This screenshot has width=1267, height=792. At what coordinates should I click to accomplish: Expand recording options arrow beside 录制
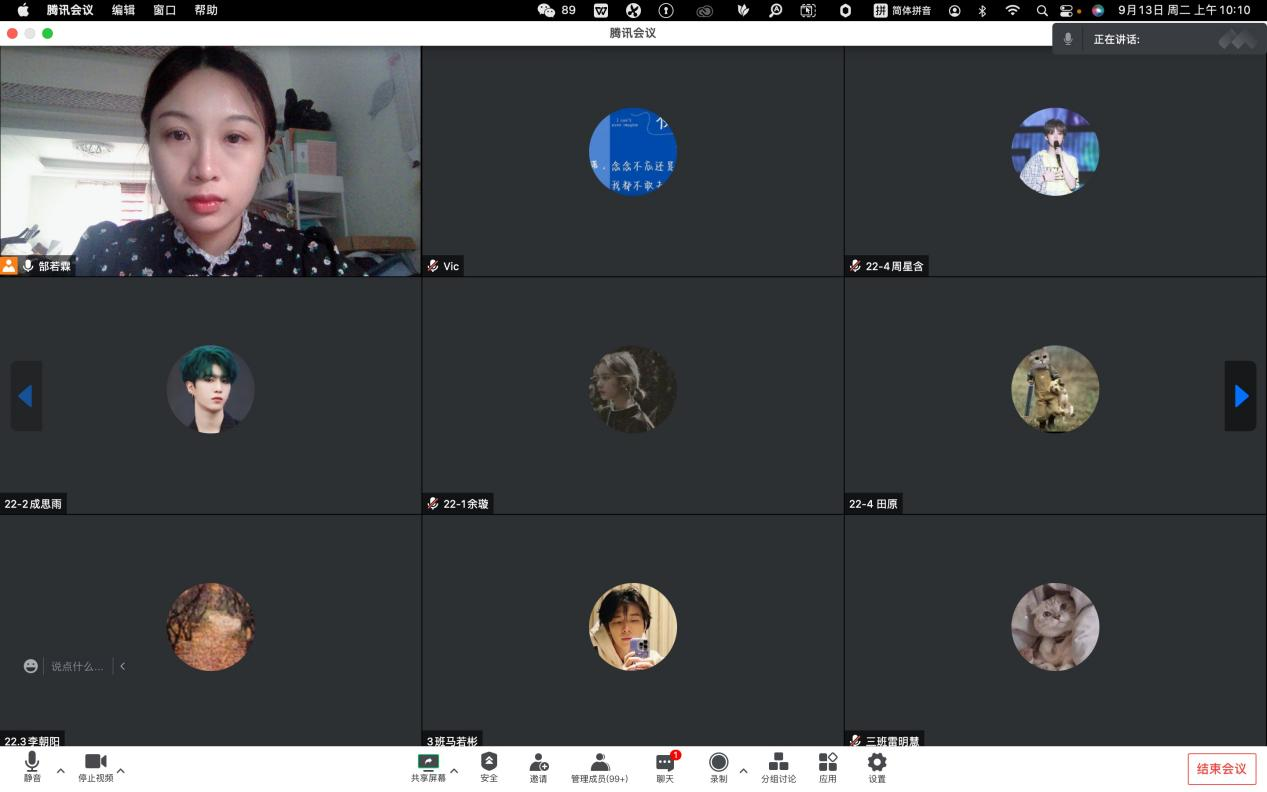743,771
